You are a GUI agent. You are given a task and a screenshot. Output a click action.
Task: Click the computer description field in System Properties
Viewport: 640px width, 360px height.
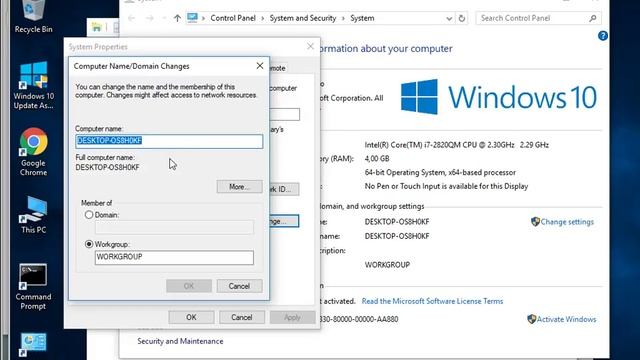point(284,114)
